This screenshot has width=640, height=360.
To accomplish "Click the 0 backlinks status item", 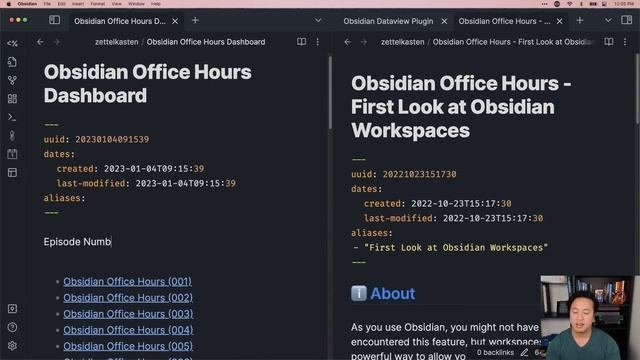I will (x=495, y=352).
